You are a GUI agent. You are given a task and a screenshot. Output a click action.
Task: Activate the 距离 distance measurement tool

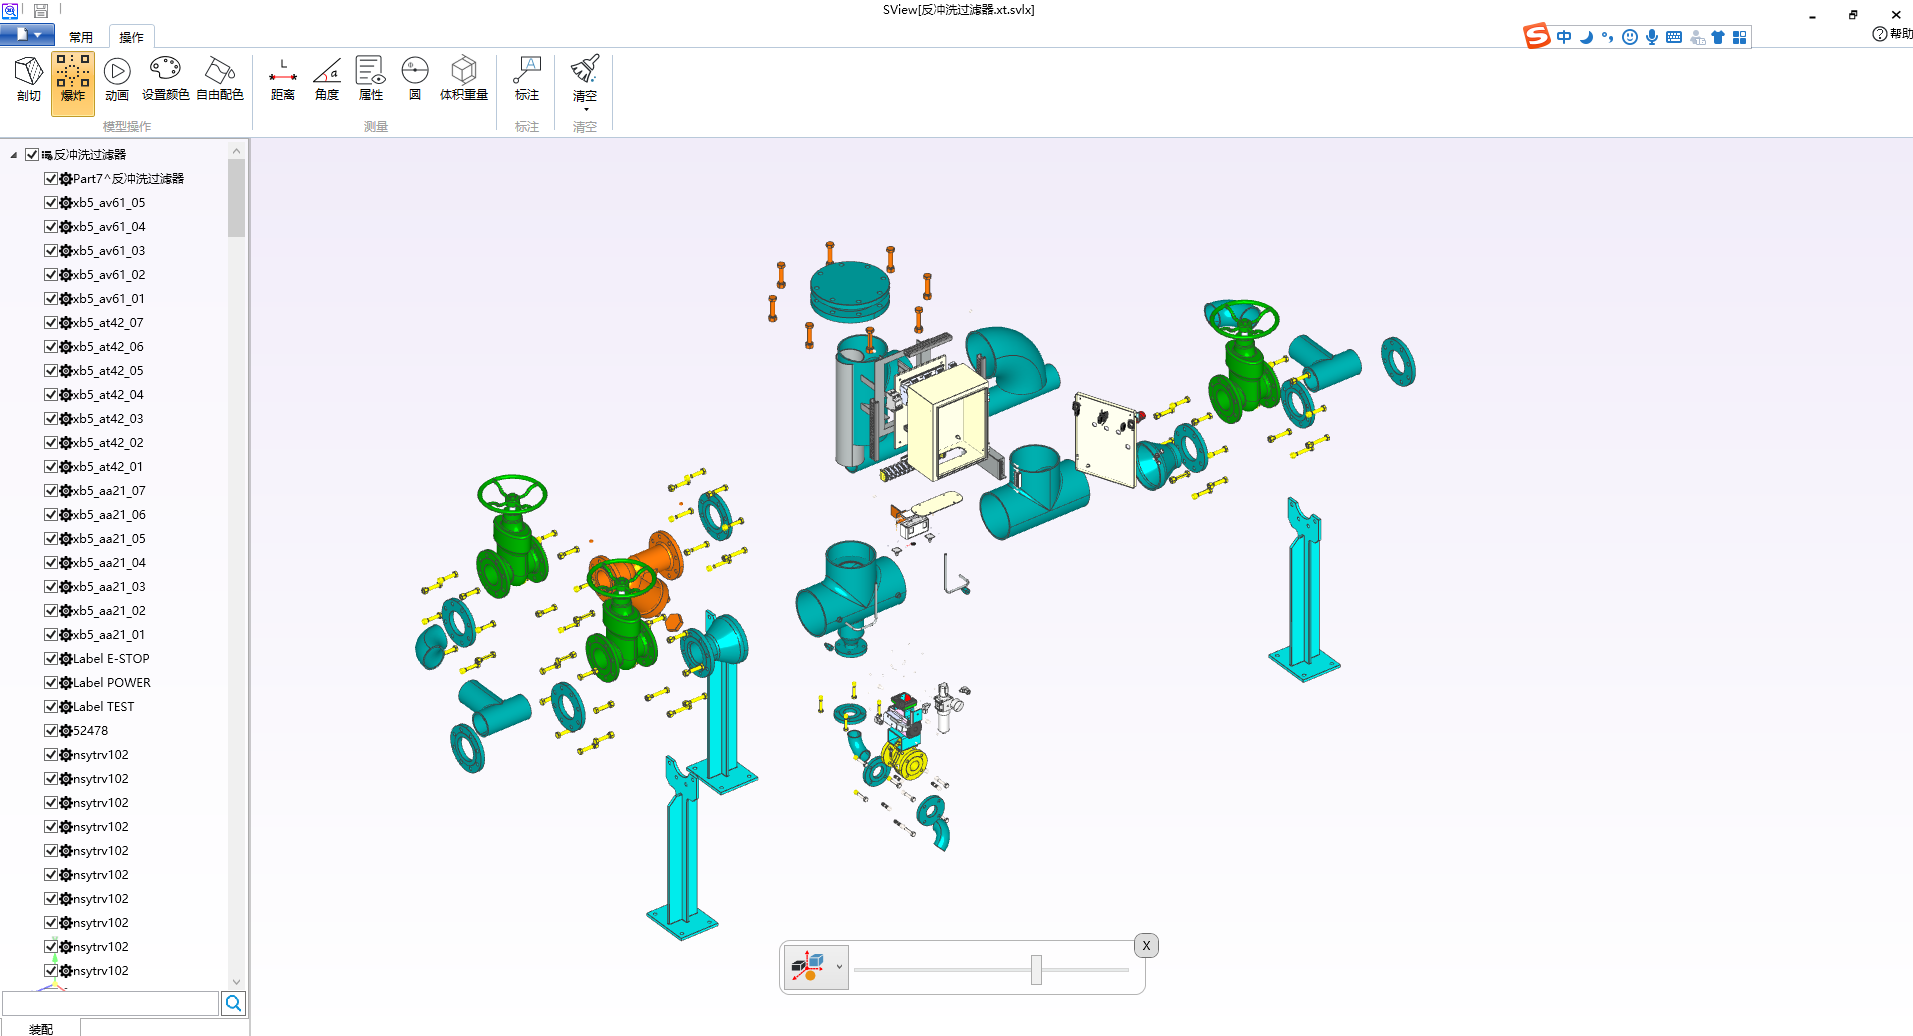[283, 79]
